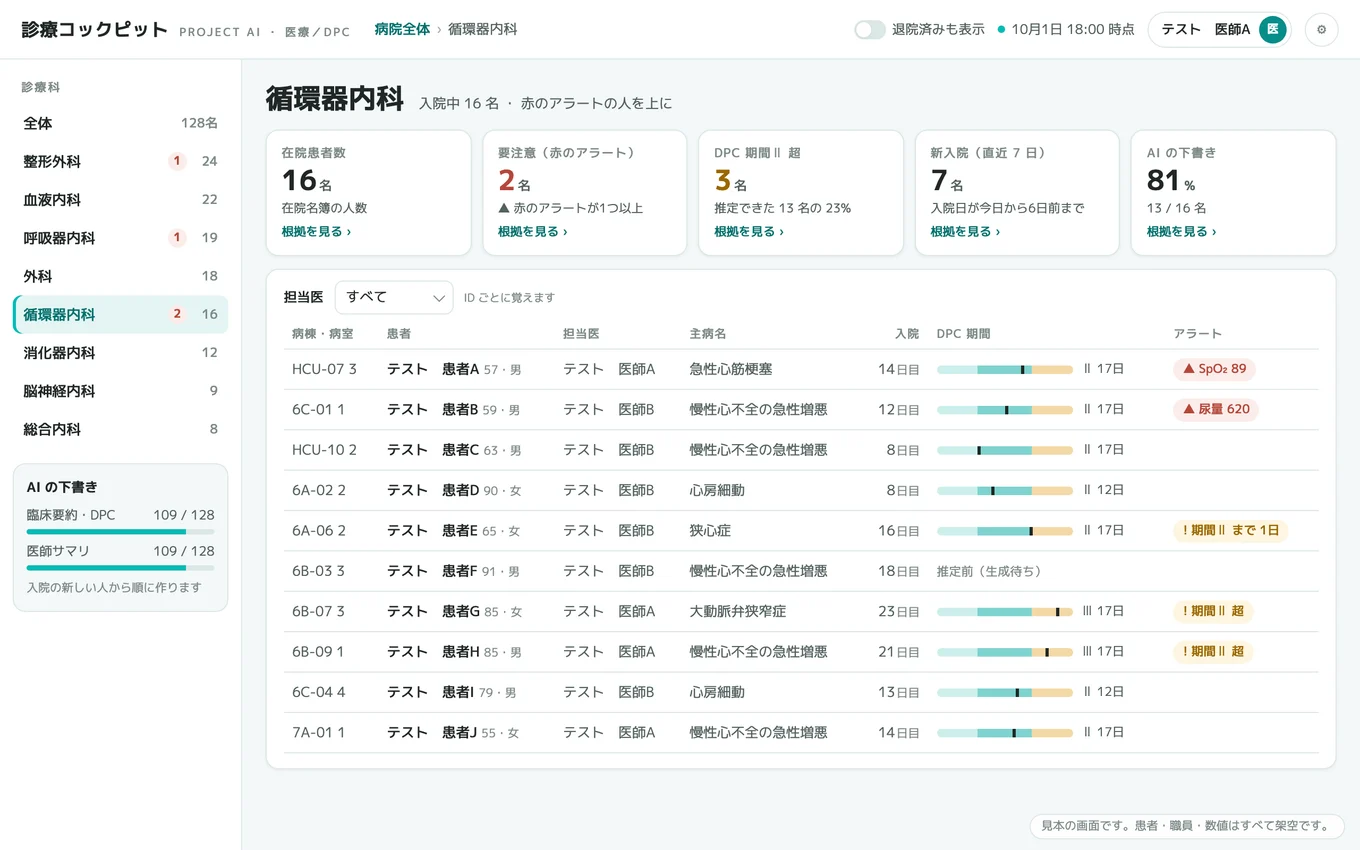Click 期間Ⅱ 超 badge for 患者H
The width and height of the screenshot is (1360, 850).
tap(1213, 651)
